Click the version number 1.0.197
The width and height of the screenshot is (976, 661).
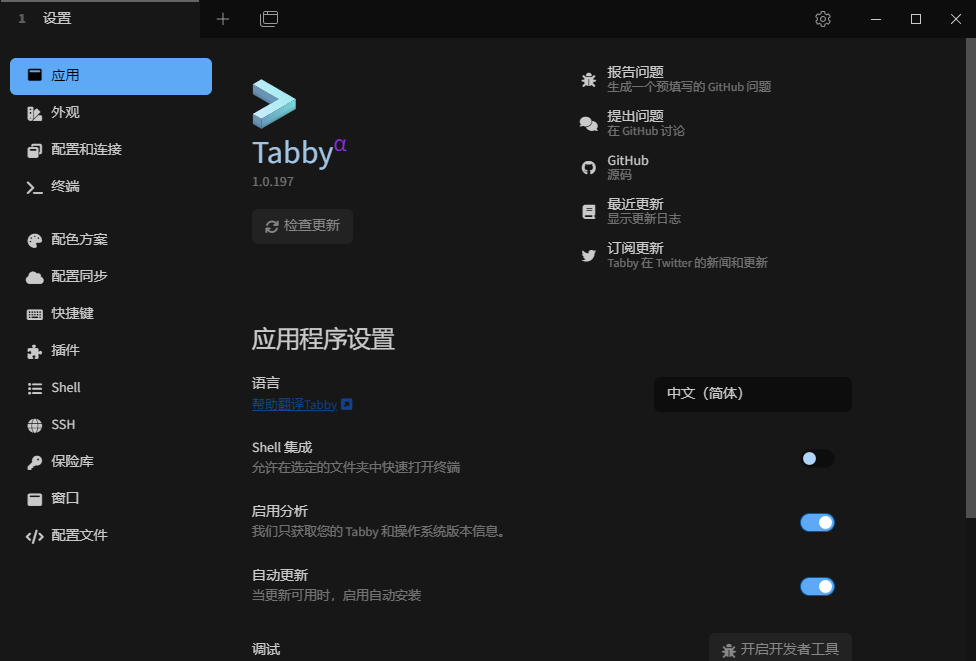pyautogui.click(x=273, y=182)
